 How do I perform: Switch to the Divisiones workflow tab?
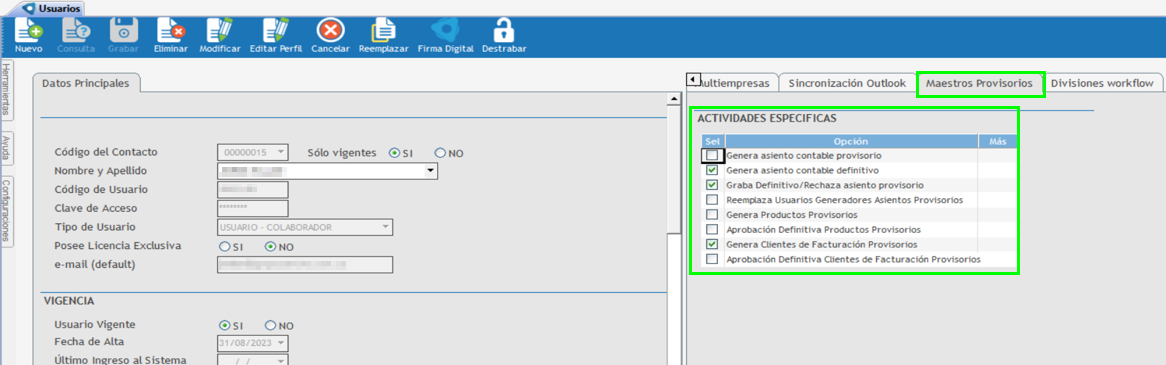(1103, 83)
